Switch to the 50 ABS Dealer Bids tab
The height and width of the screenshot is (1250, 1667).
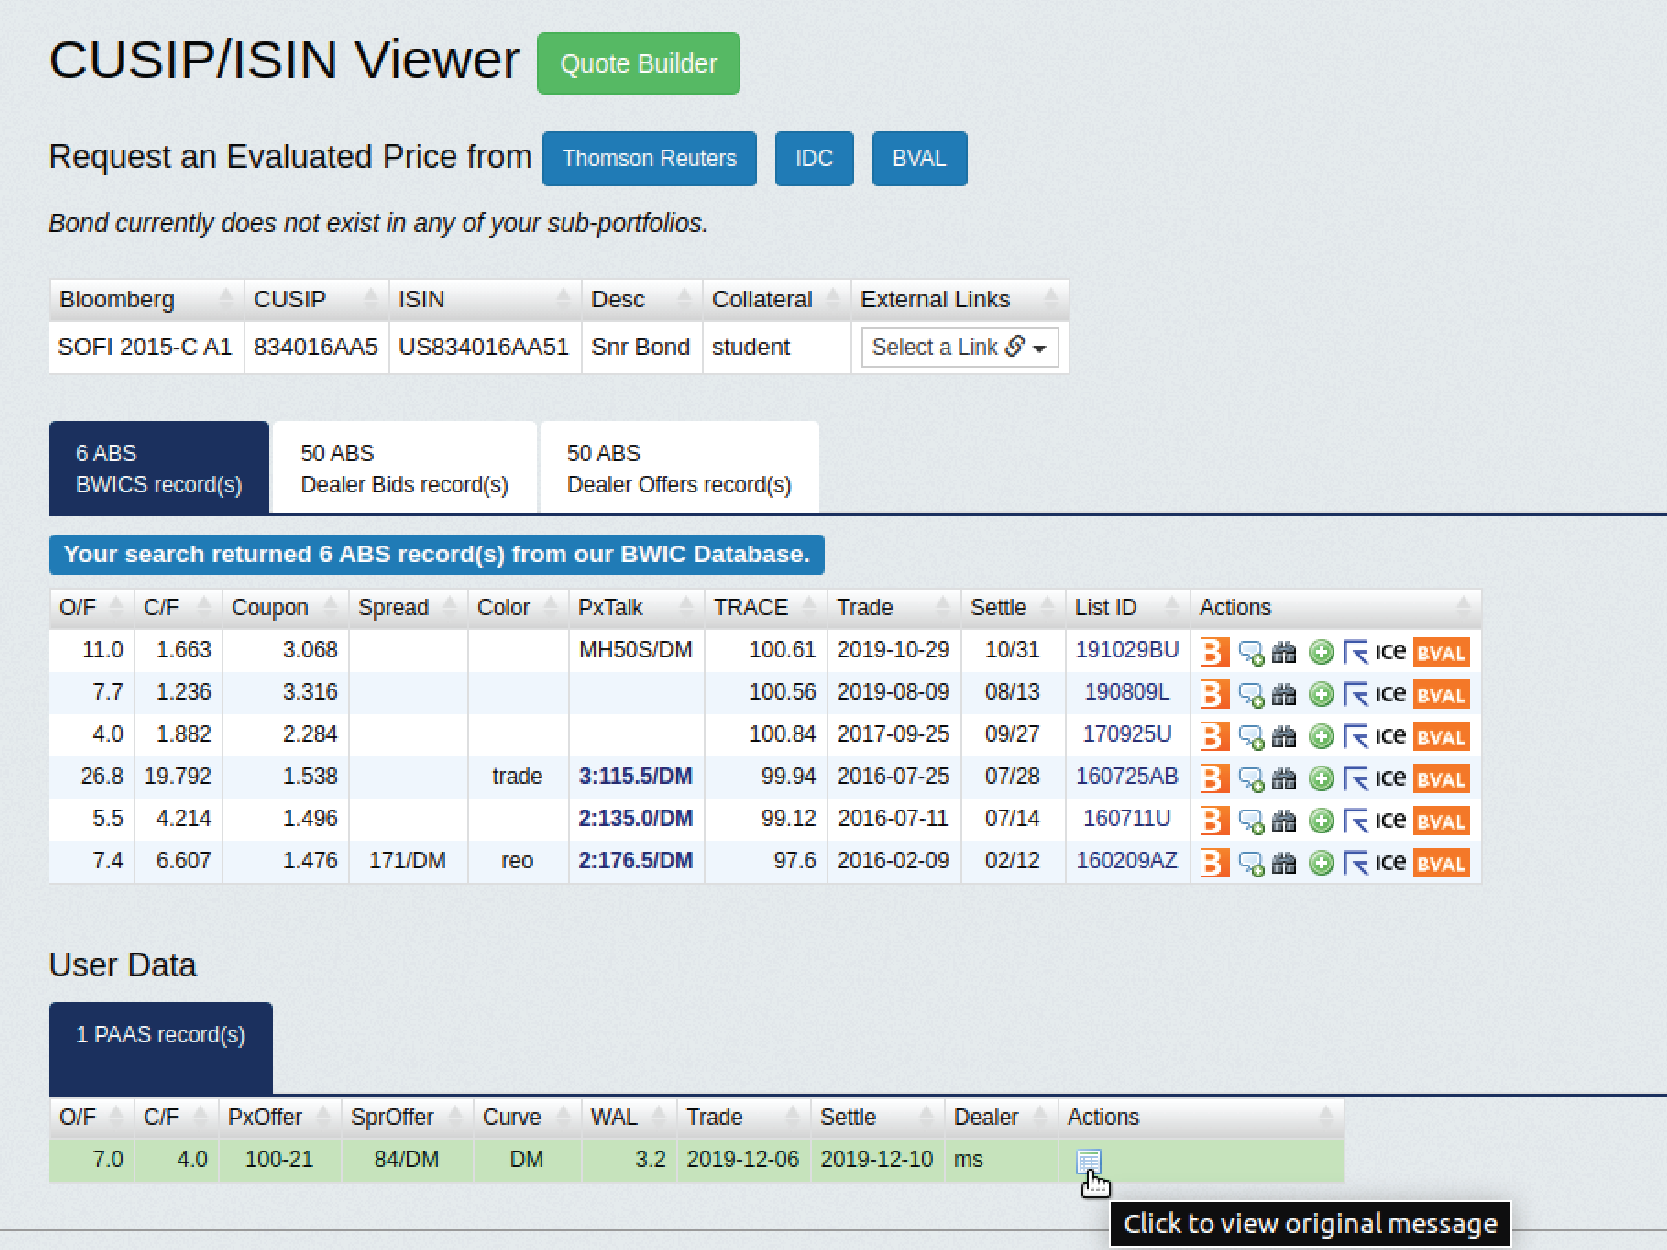404,468
